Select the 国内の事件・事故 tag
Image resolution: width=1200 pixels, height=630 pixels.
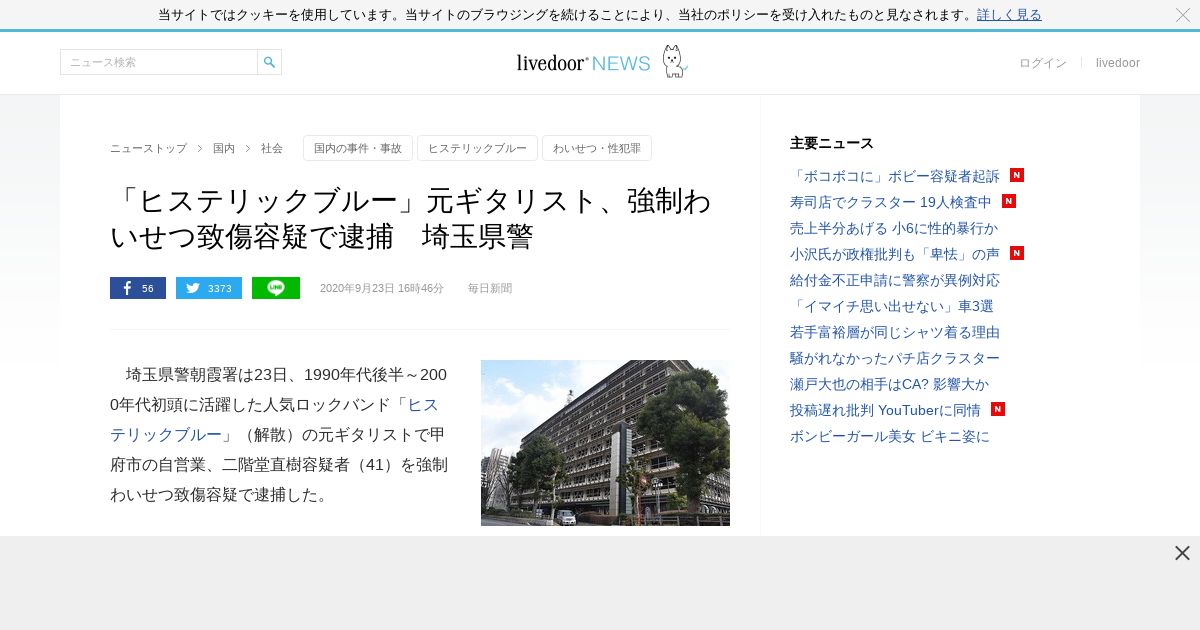point(358,148)
